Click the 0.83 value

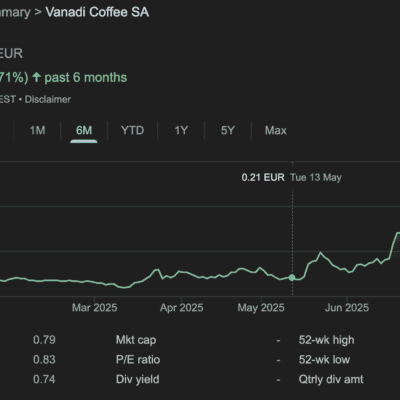click(x=44, y=360)
